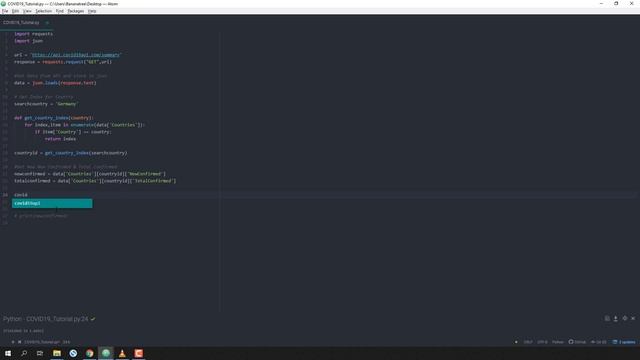Click the code line 'import json'
Image resolution: width=640 pixels, height=360 pixels.
point(29,41)
